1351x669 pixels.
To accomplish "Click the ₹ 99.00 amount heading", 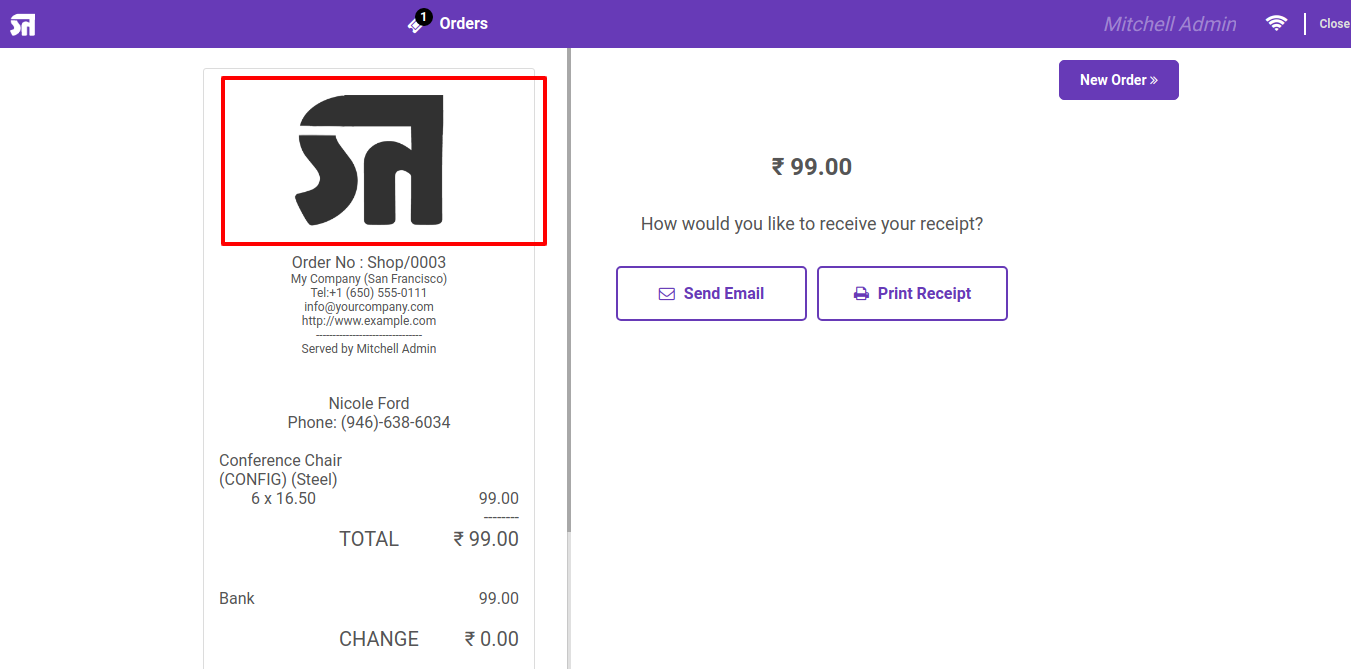I will [812, 167].
